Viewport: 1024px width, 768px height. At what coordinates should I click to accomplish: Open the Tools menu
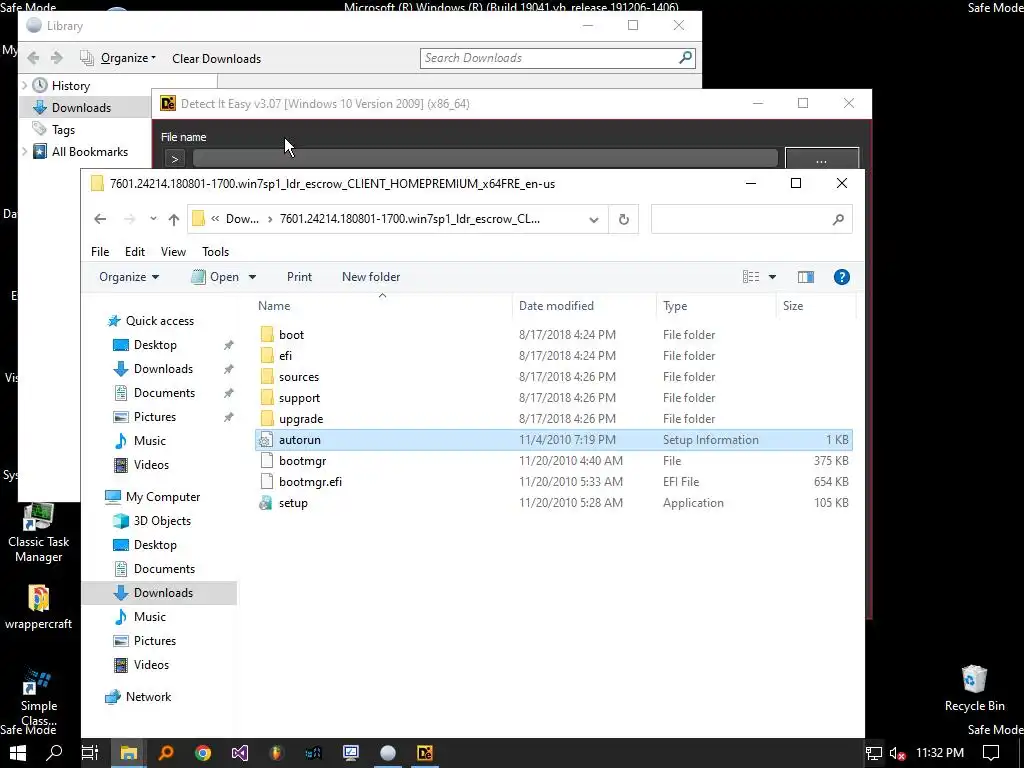pos(216,251)
